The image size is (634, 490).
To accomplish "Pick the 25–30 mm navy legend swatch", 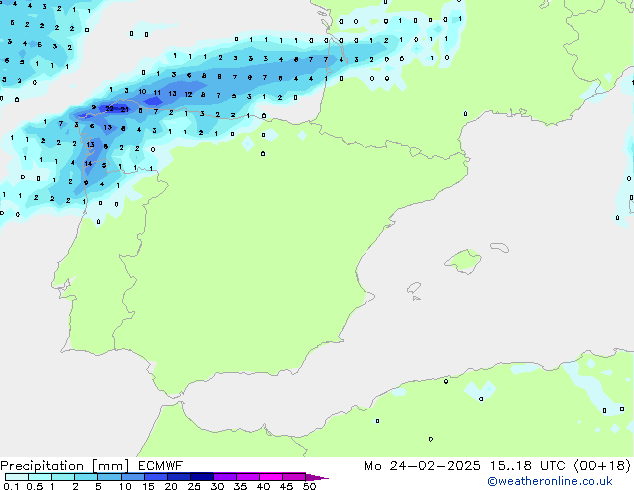I will point(201,477).
